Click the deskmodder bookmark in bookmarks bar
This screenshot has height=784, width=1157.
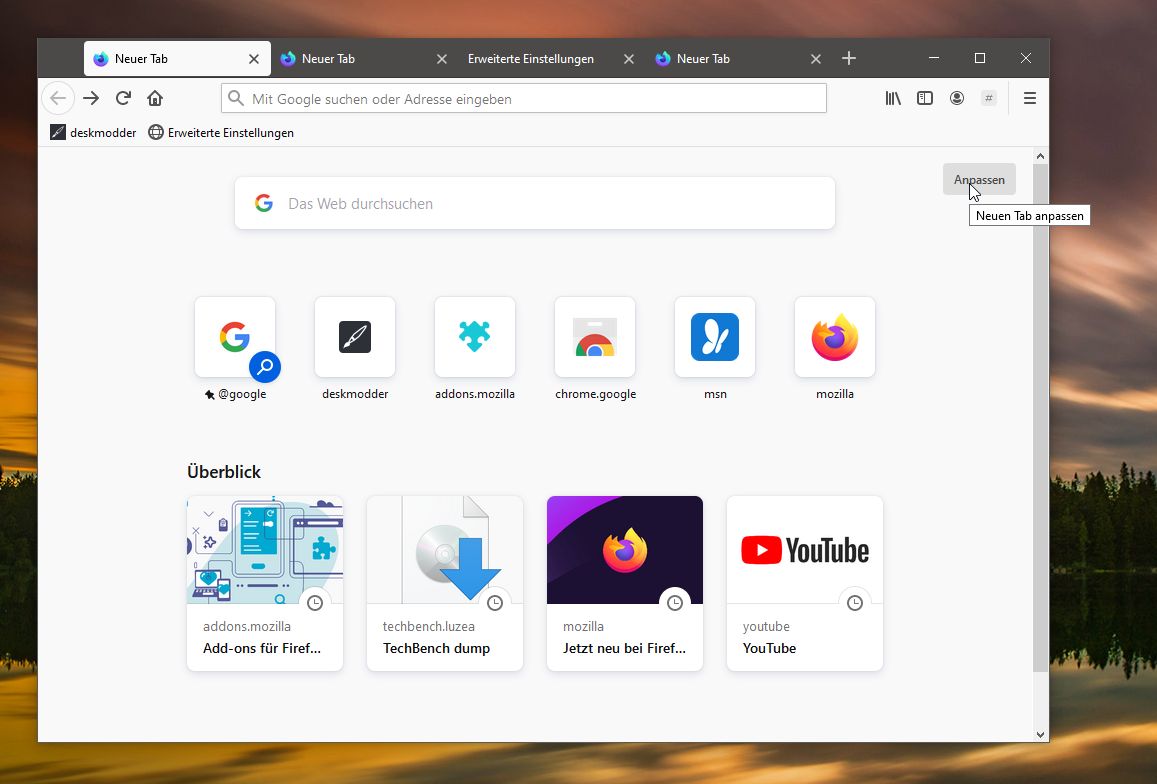[93, 133]
